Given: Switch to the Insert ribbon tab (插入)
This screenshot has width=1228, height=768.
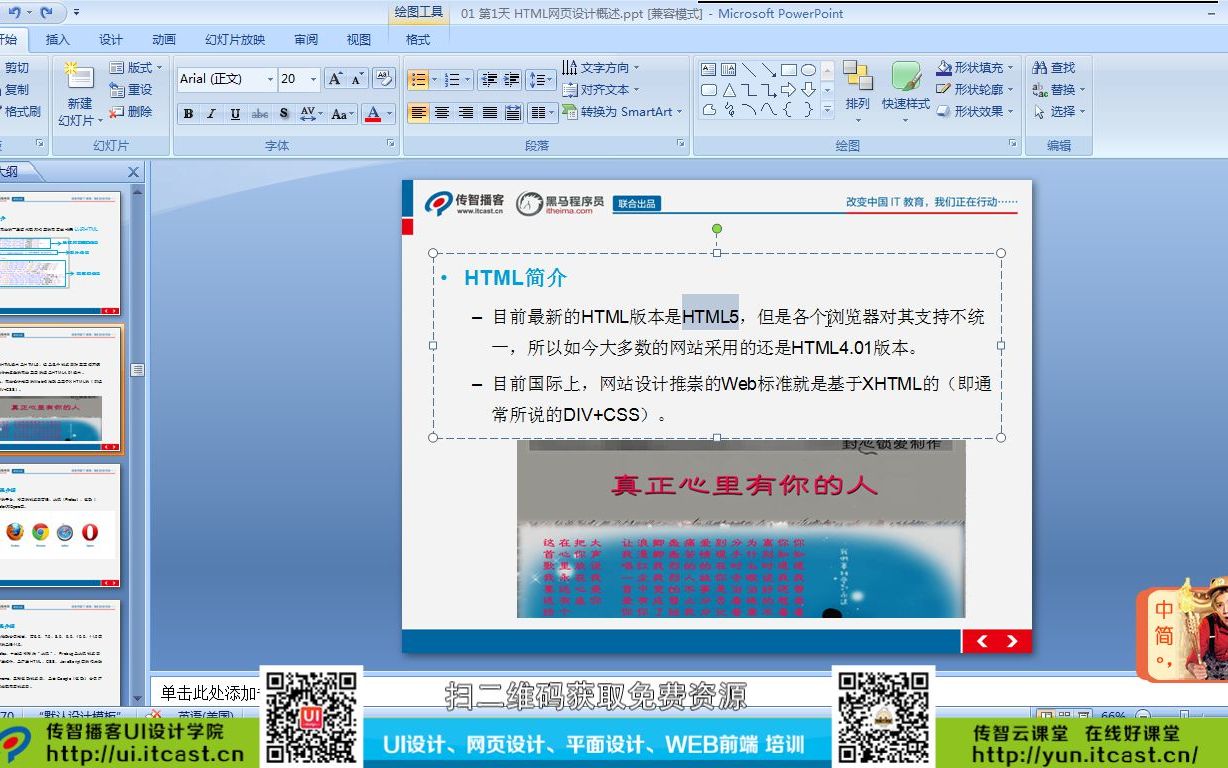Looking at the screenshot, I should tap(56, 39).
